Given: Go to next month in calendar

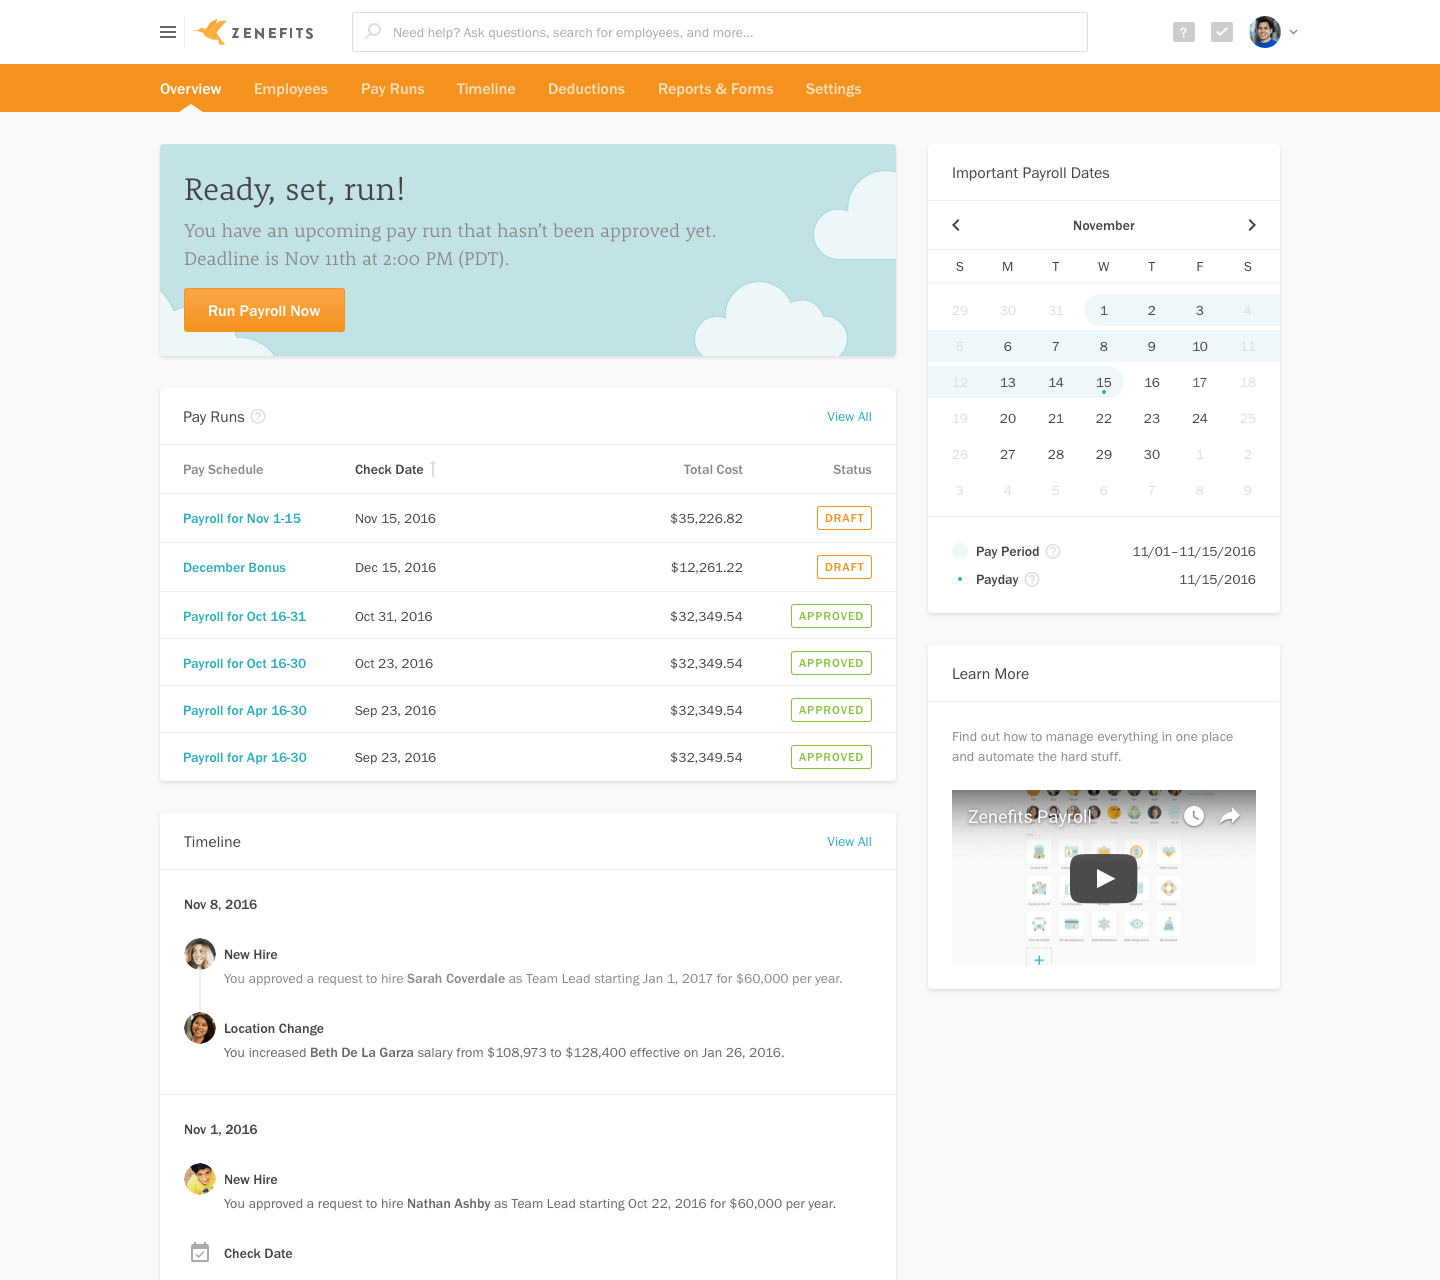Looking at the screenshot, I should 1251,225.
